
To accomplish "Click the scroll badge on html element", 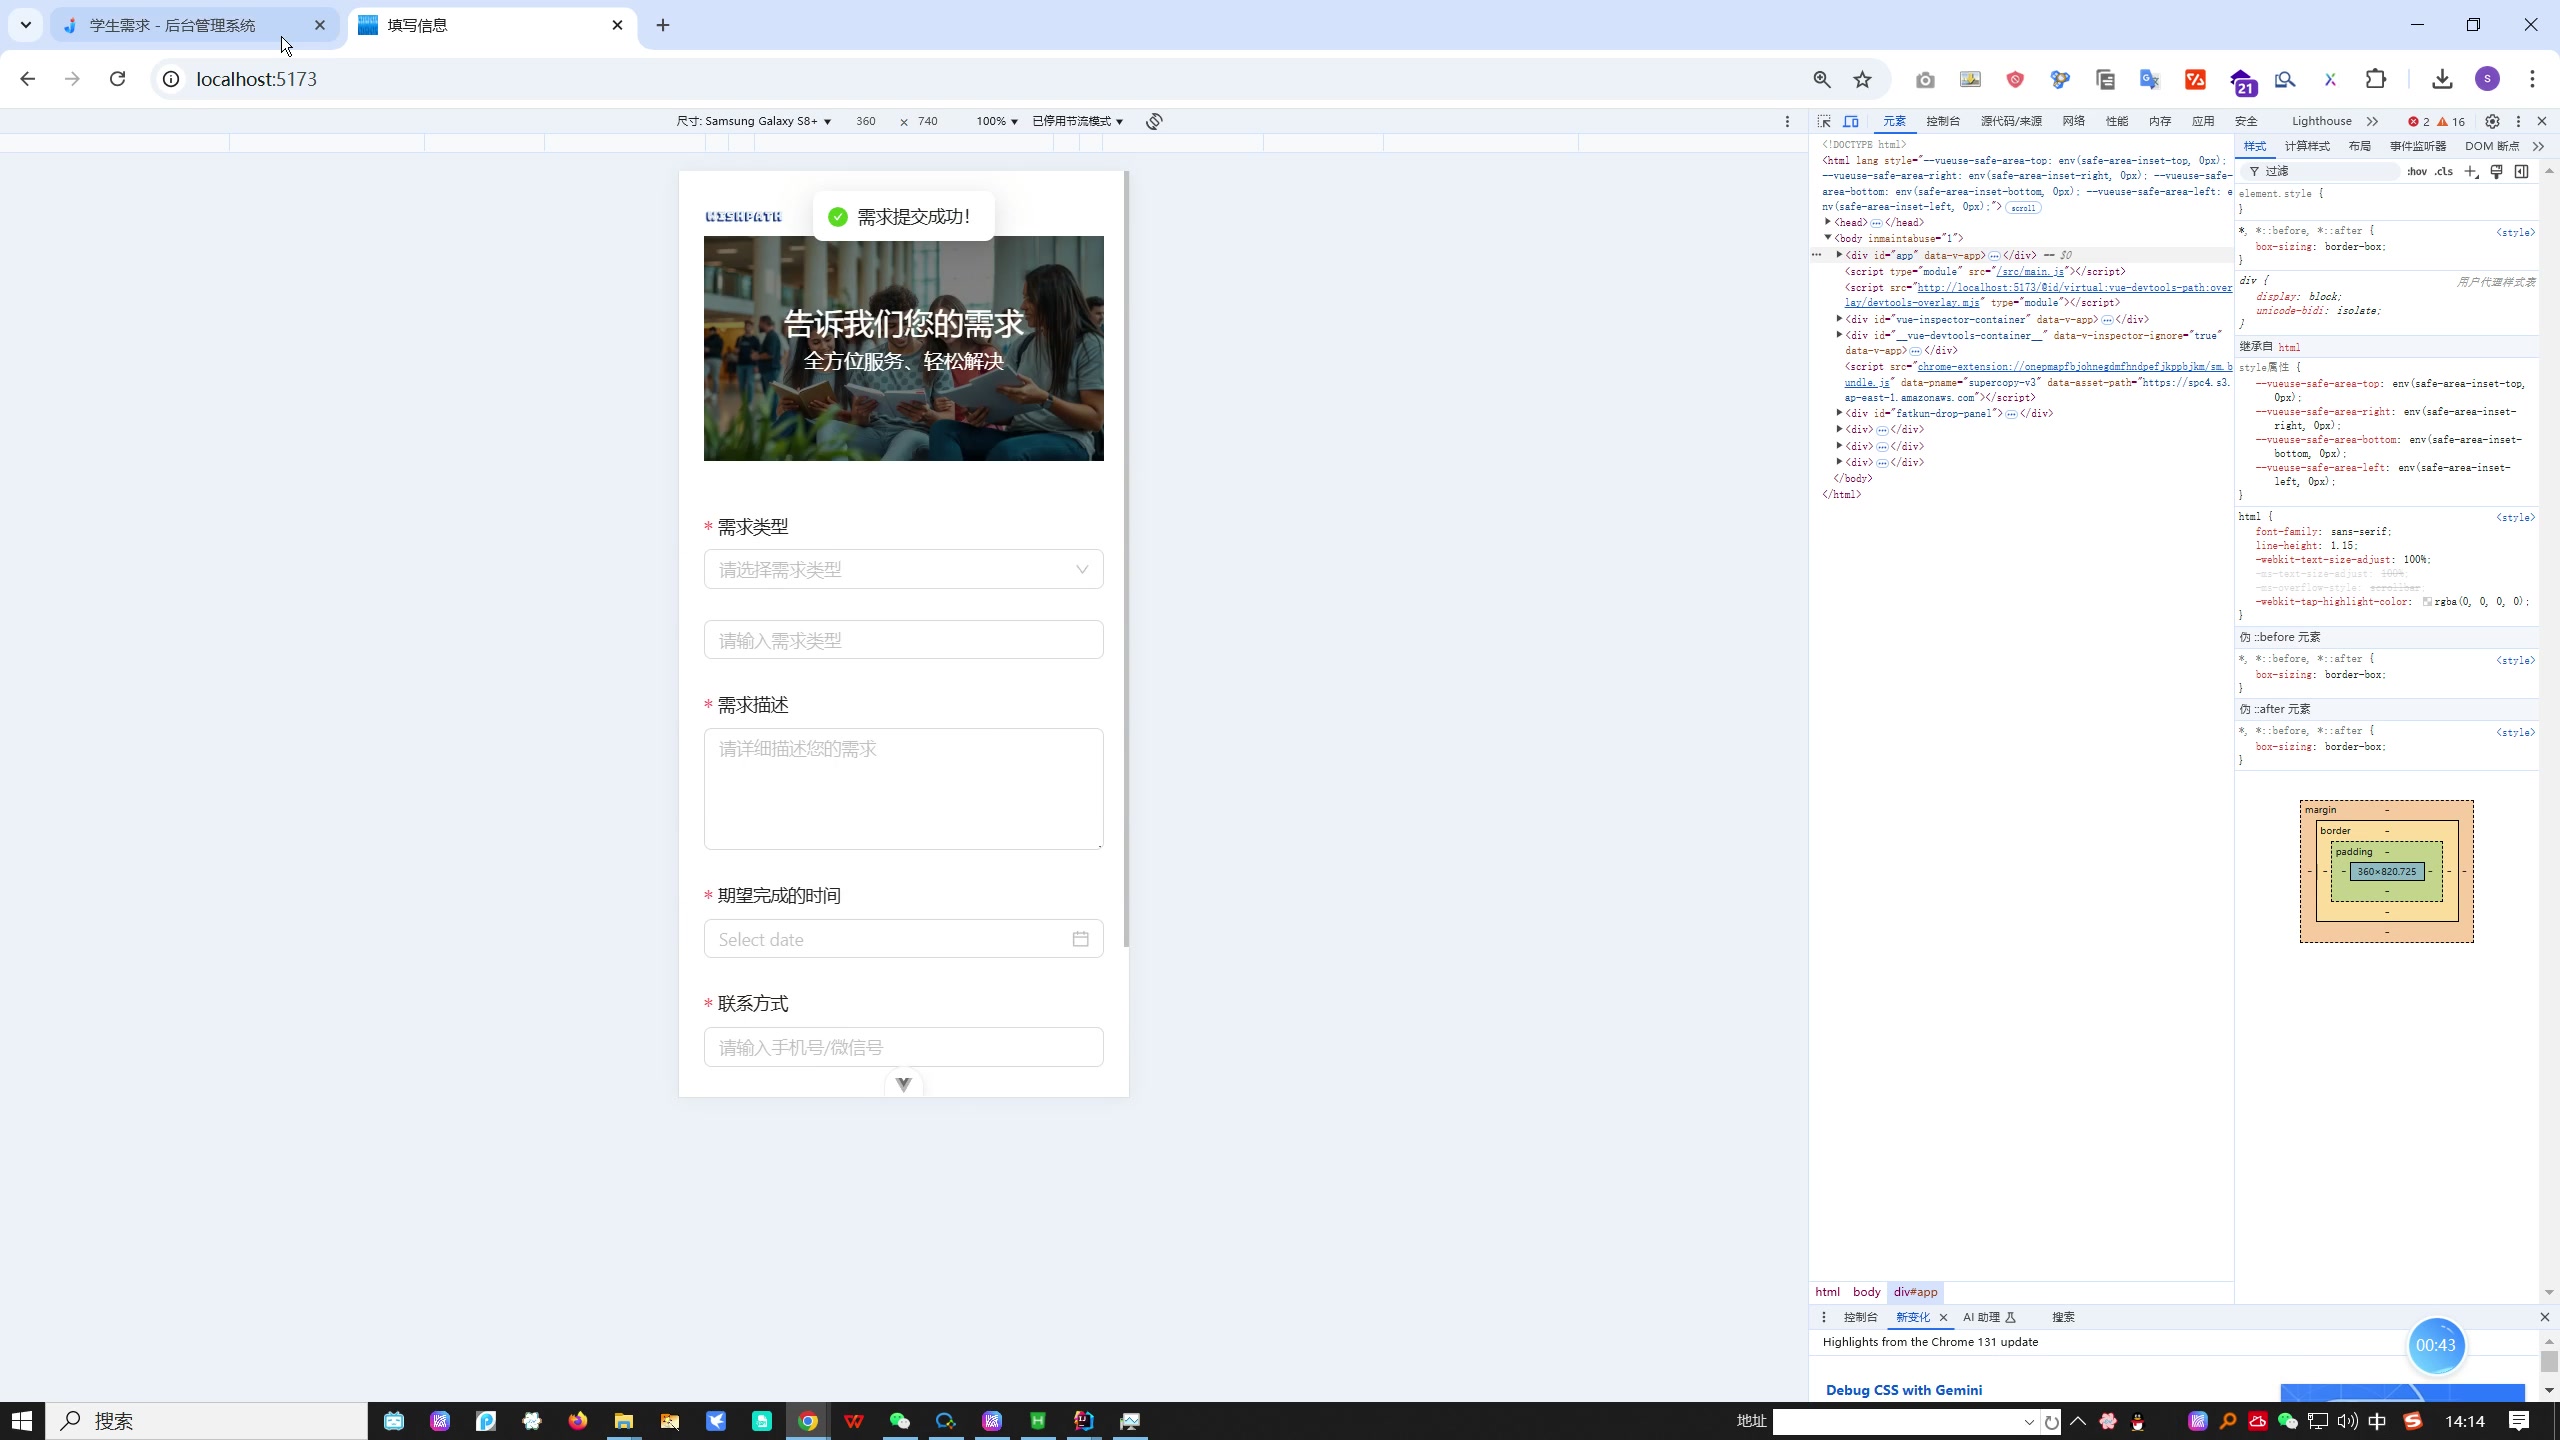I will (x=2023, y=208).
